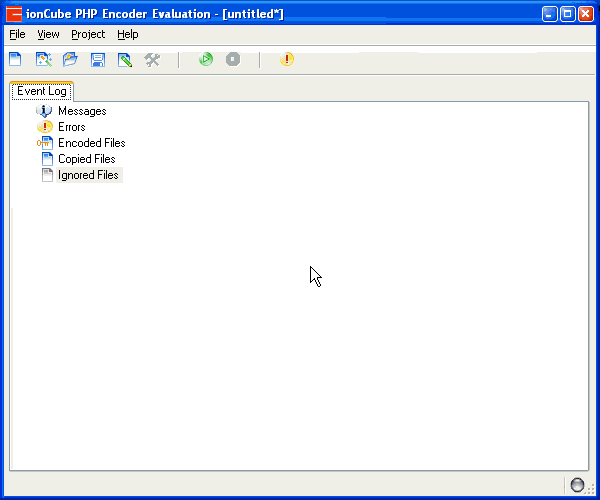Open the Help menu
600x500 pixels.
click(128, 34)
